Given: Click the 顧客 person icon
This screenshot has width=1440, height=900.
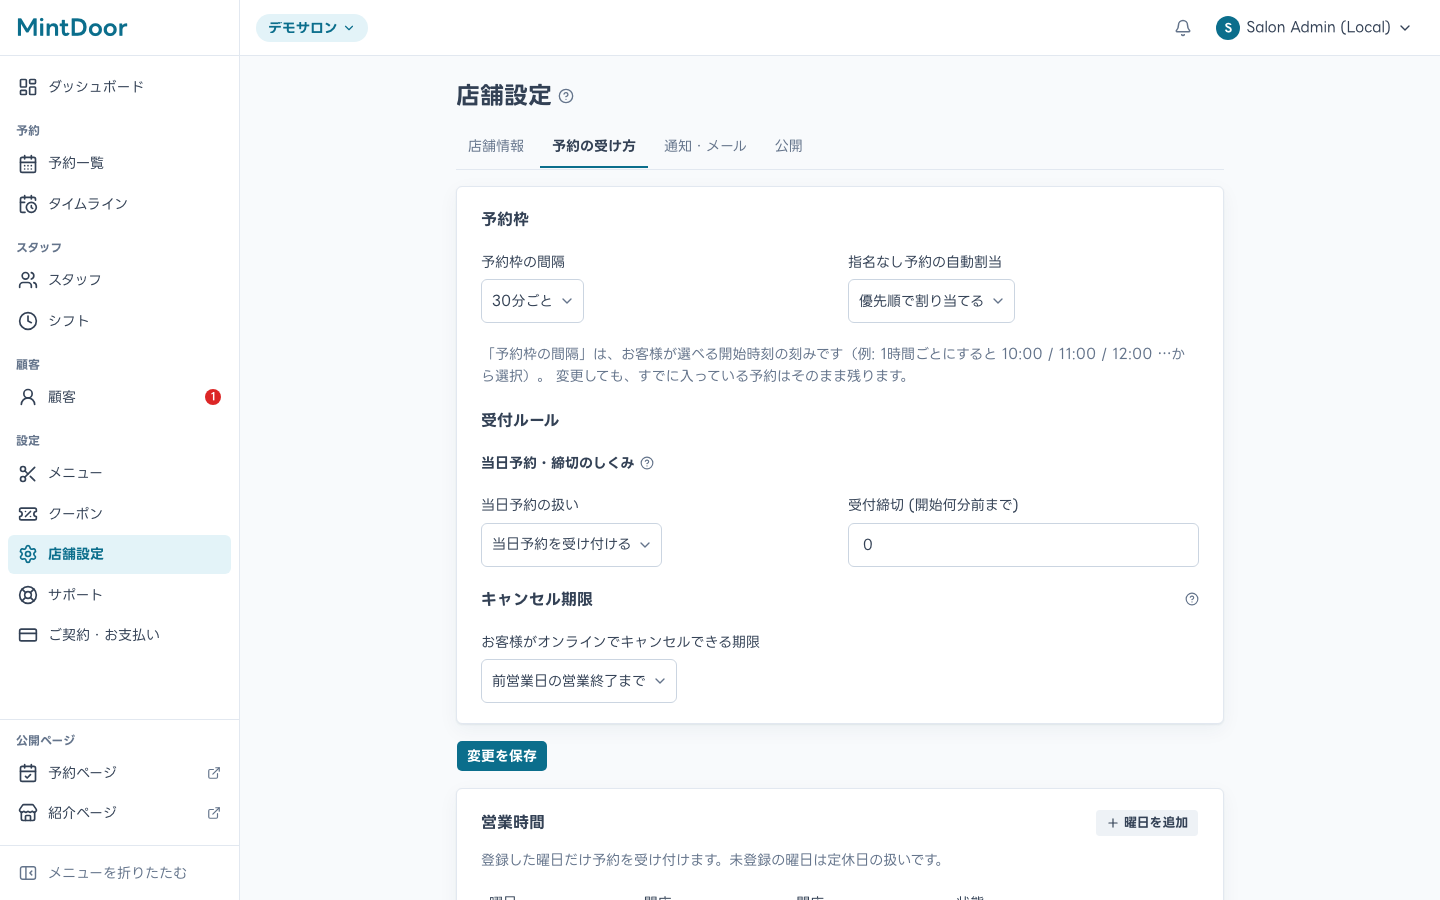Looking at the screenshot, I should (28, 397).
